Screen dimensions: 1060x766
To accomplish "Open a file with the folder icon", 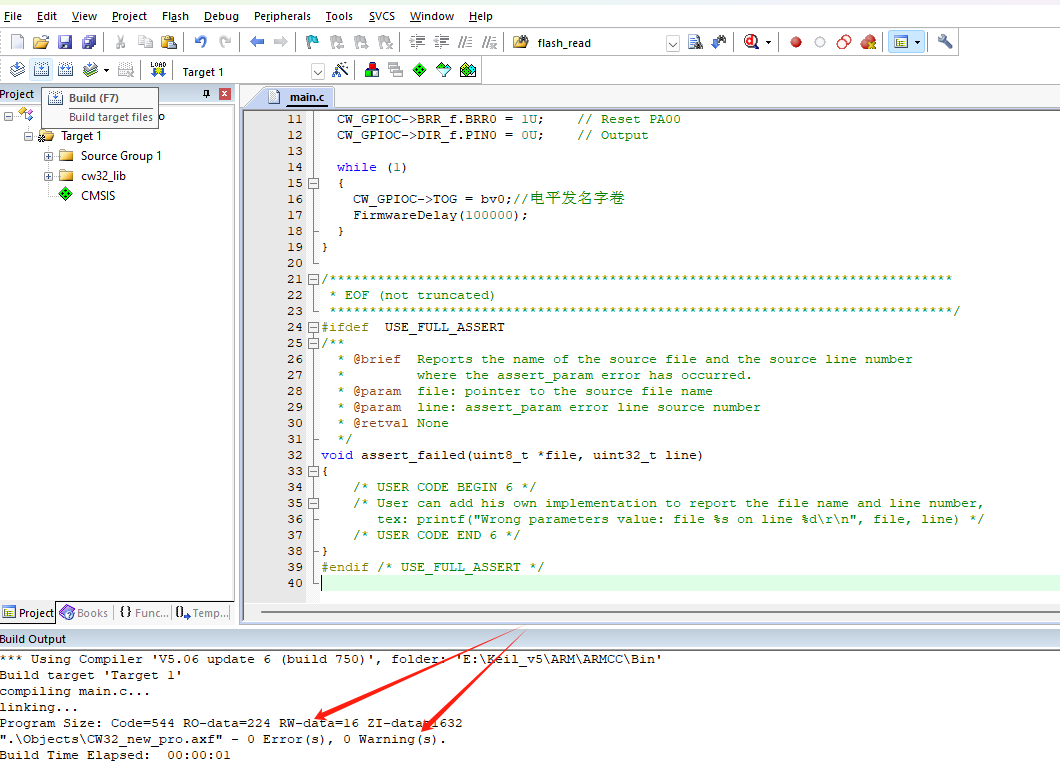I will tap(41, 43).
